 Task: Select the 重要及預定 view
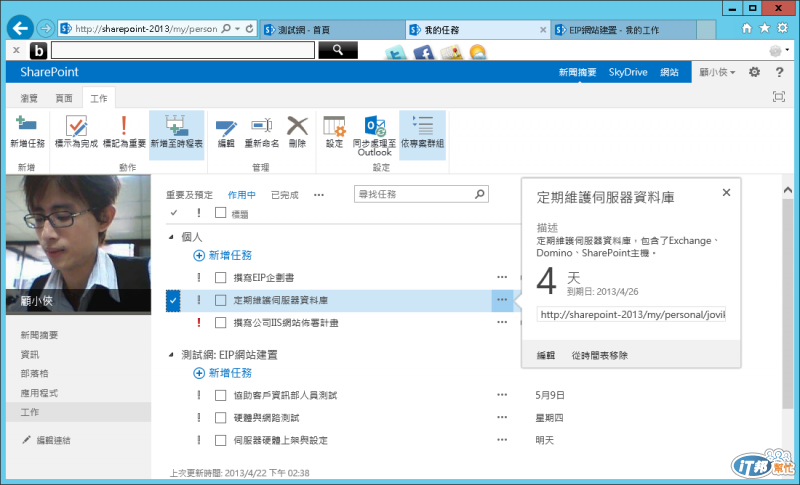click(x=189, y=195)
